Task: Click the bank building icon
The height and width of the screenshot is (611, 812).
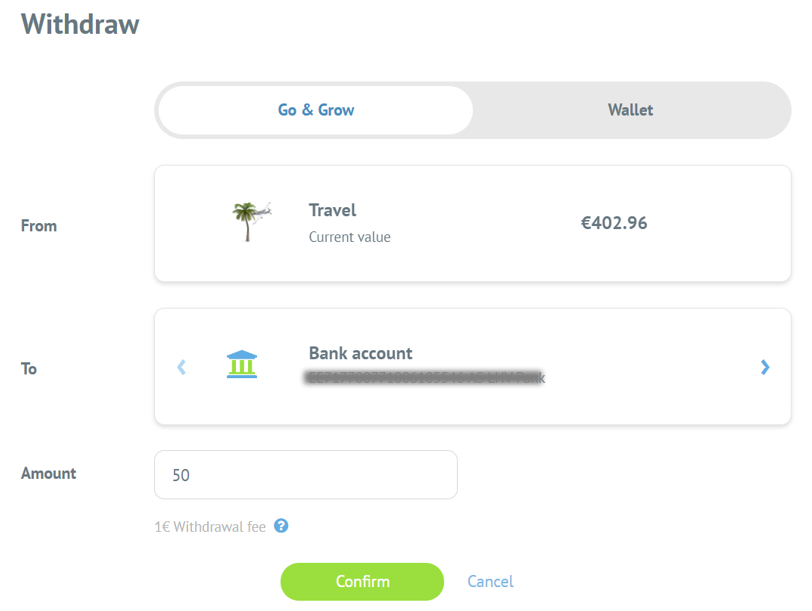Action: click(241, 366)
